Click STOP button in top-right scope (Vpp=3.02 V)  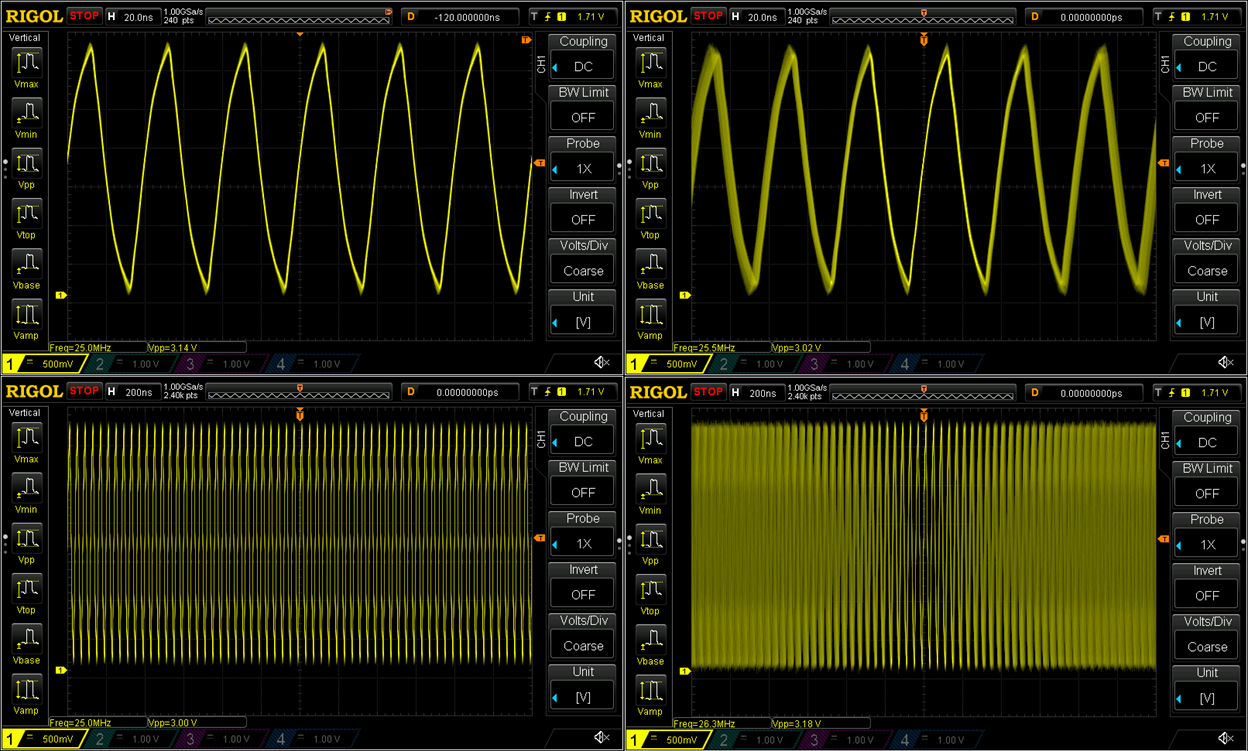[x=708, y=16]
